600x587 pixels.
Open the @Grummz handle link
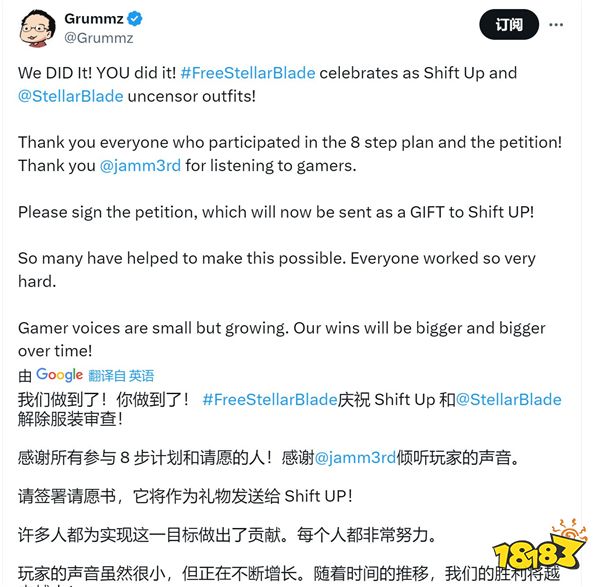click(x=99, y=38)
